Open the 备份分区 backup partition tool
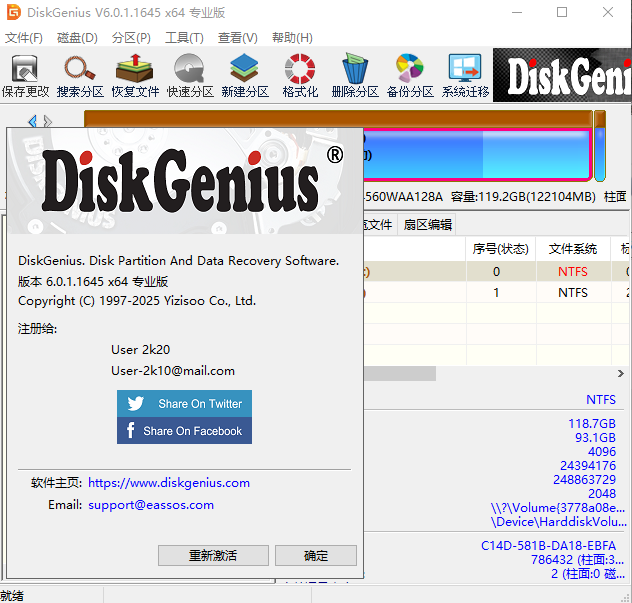The width and height of the screenshot is (632, 603). pyautogui.click(x=410, y=76)
